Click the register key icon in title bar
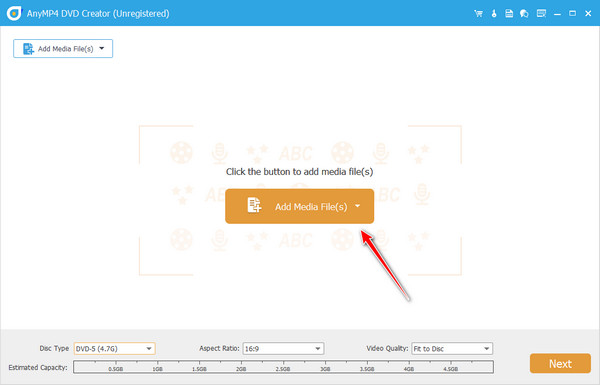 point(494,14)
